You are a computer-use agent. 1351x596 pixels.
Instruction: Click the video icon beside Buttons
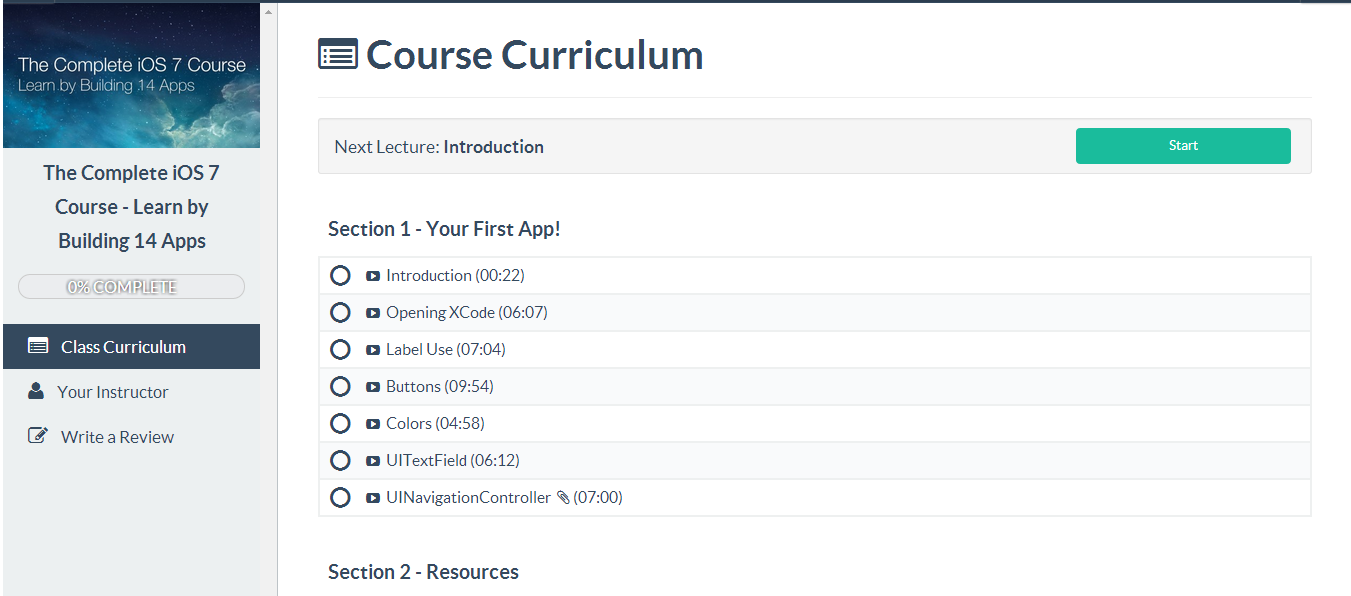click(x=373, y=387)
